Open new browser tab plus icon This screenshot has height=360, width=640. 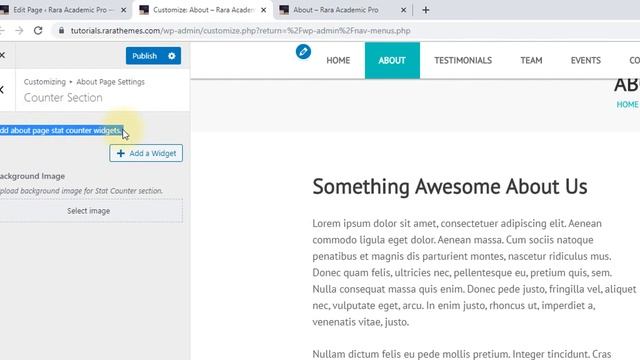[426, 10]
